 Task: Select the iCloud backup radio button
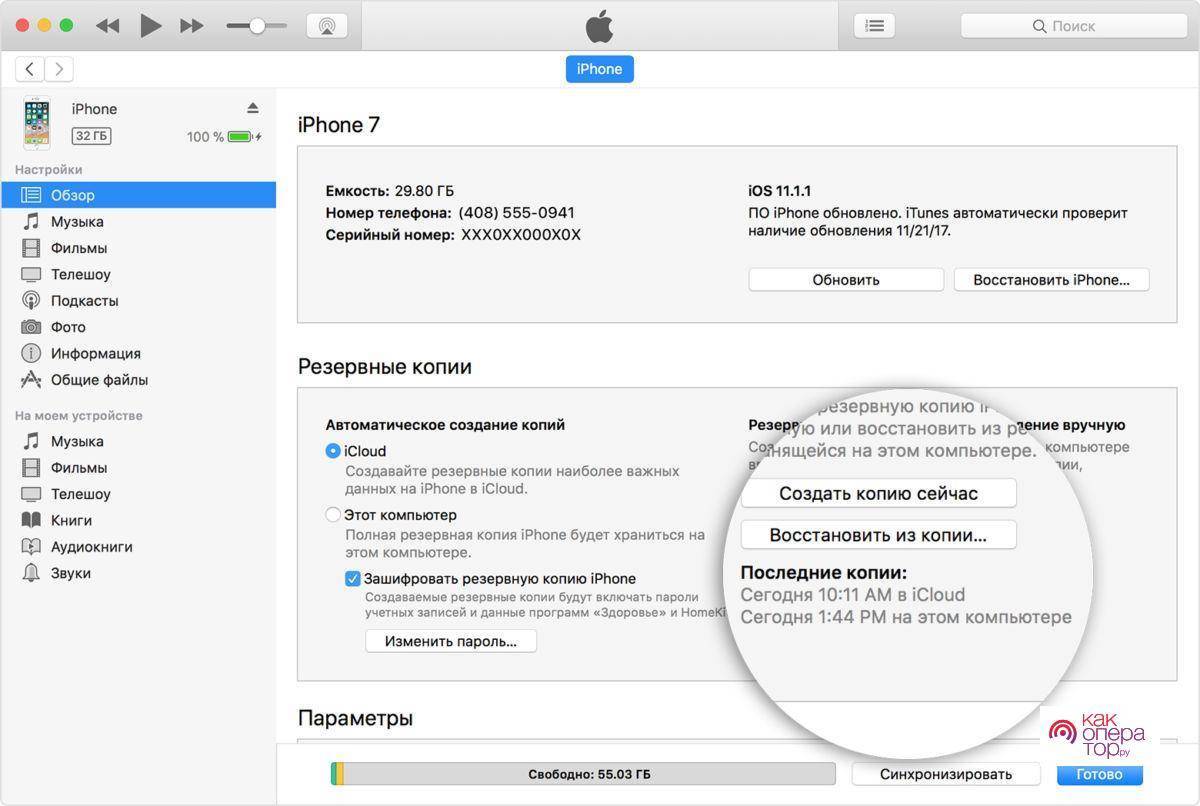pos(333,451)
